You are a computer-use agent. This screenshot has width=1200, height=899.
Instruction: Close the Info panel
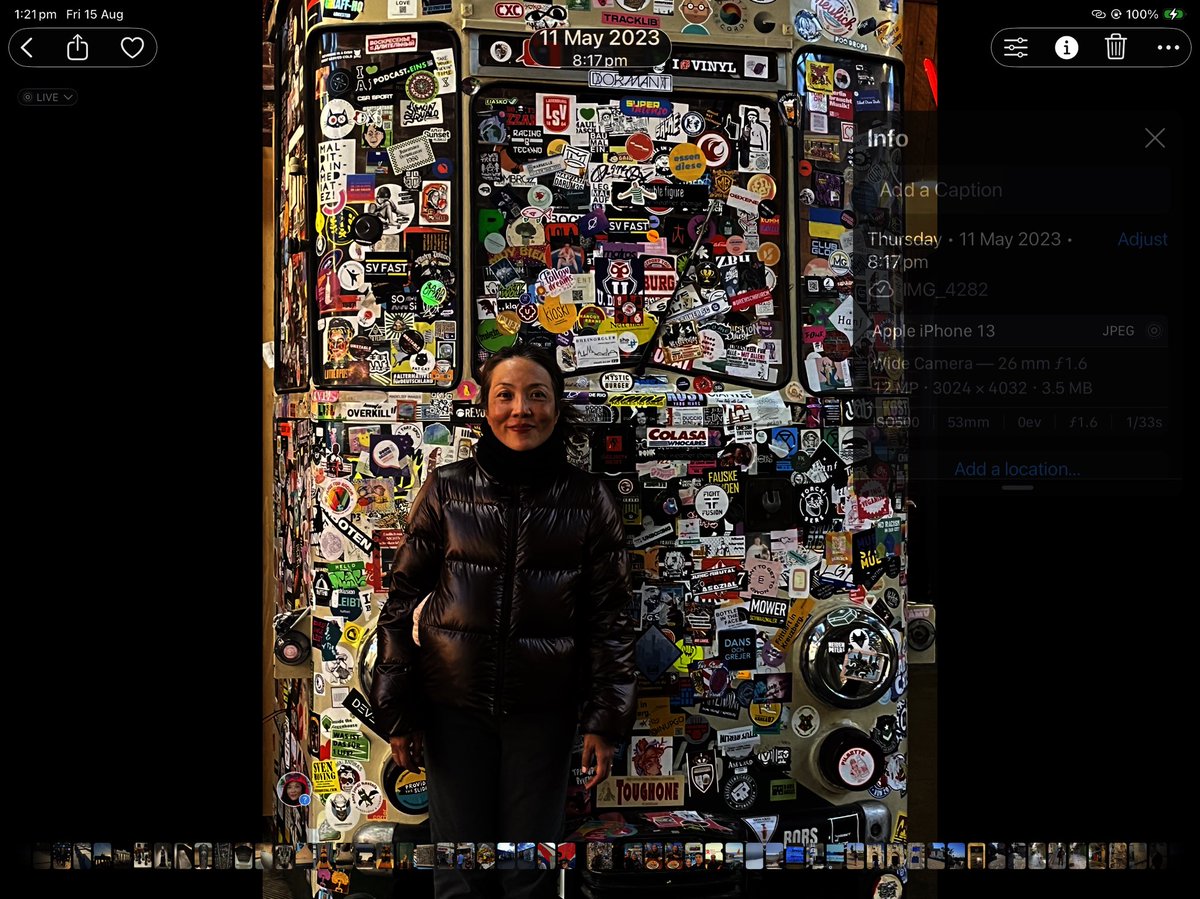[1155, 138]
